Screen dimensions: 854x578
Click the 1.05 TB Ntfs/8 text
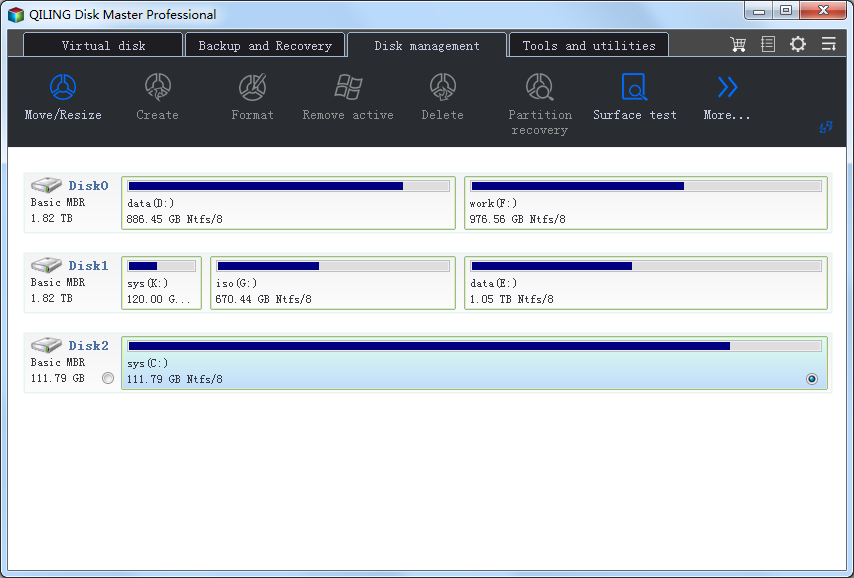pos(511,299)
